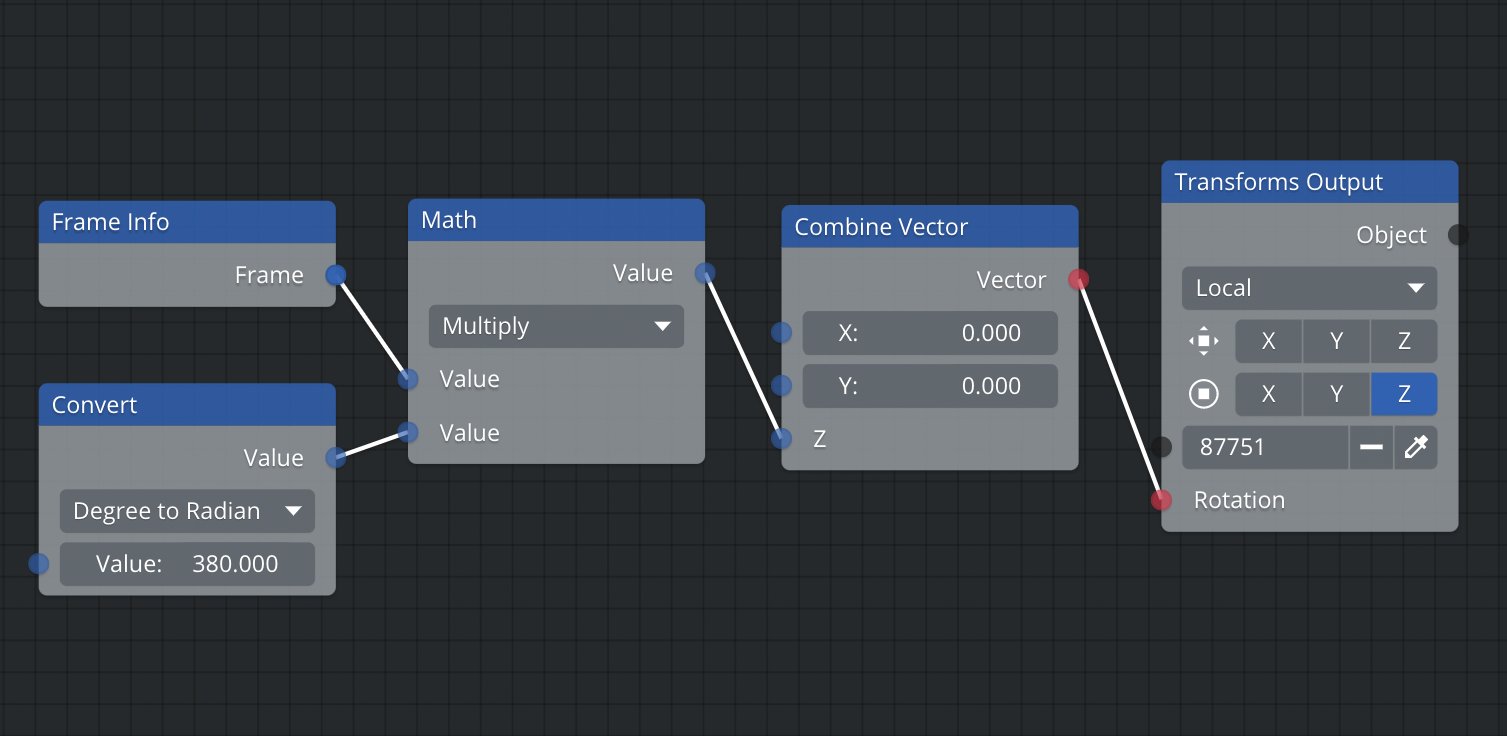The width and height of the screenshot is (1507, 736).
Task: Select the Frame Info node header
Action: [187, 222]
